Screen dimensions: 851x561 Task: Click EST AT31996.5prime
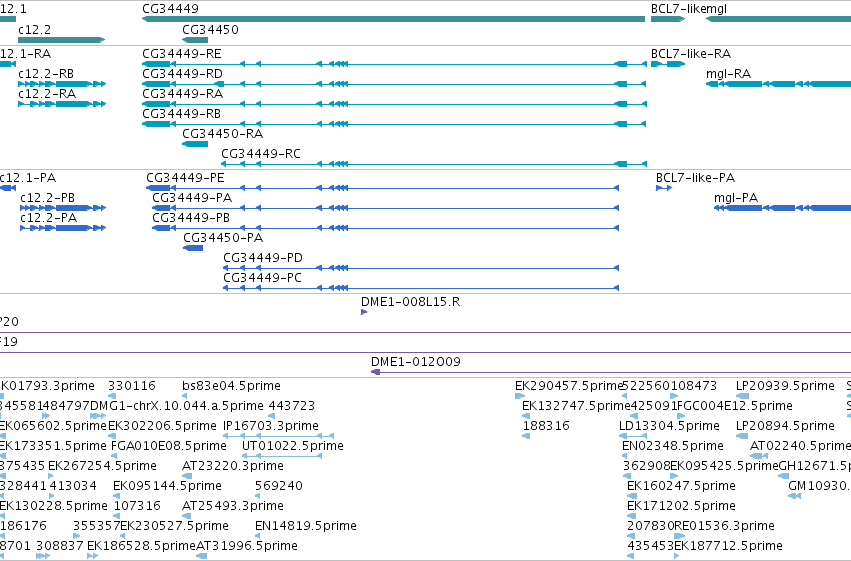[246, 546]
